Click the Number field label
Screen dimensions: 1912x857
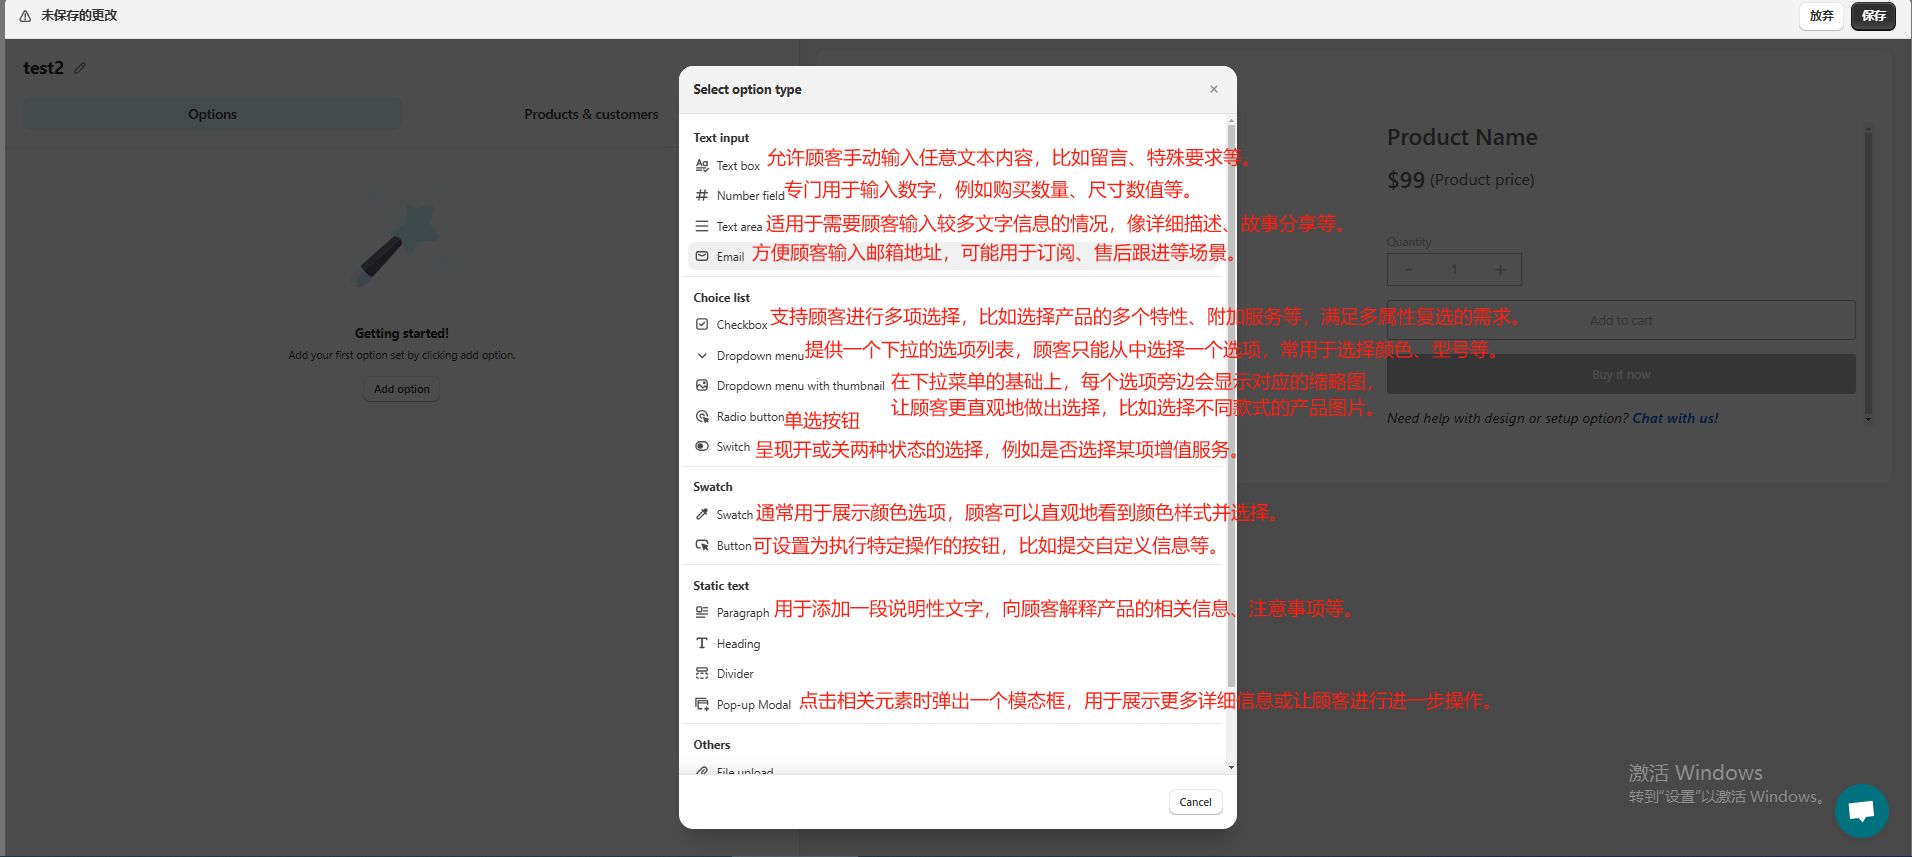click(x=750, y=196)
